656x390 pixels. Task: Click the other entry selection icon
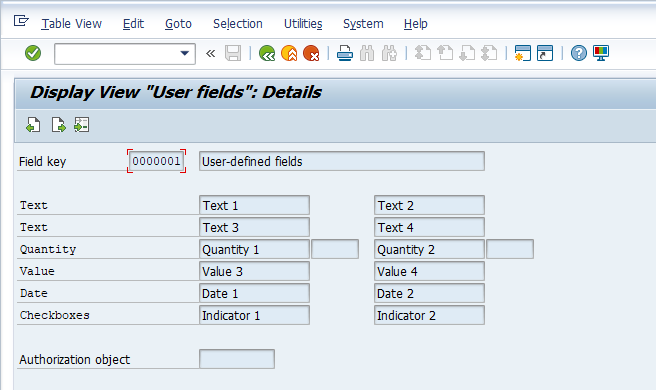pyautogui.click(x=82, y=125)
